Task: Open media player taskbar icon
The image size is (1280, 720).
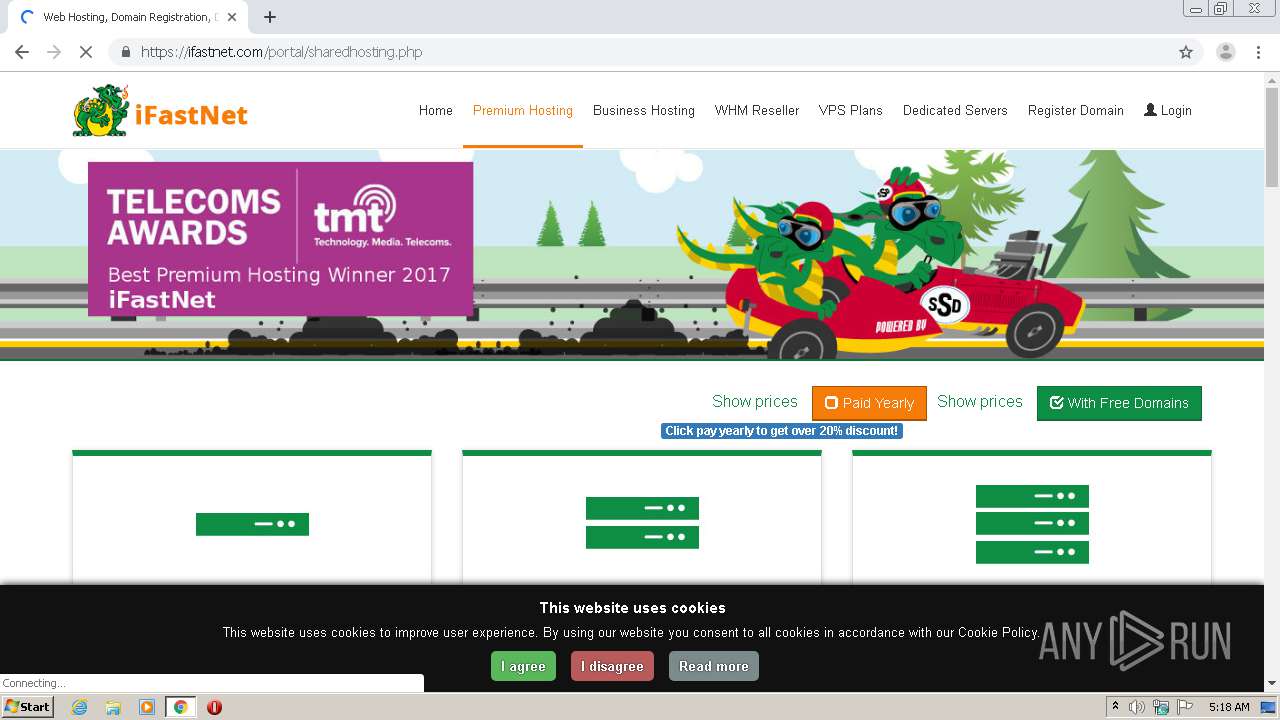Action: point(147,707)
